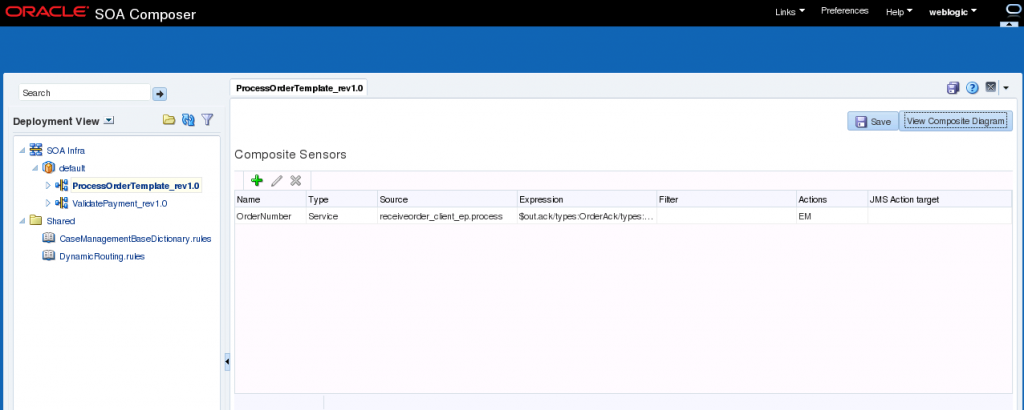The width and height of the screenshot is (1024, 410).
Task: Click the $out.ack expression cell
Action: (x=586, y=216)
